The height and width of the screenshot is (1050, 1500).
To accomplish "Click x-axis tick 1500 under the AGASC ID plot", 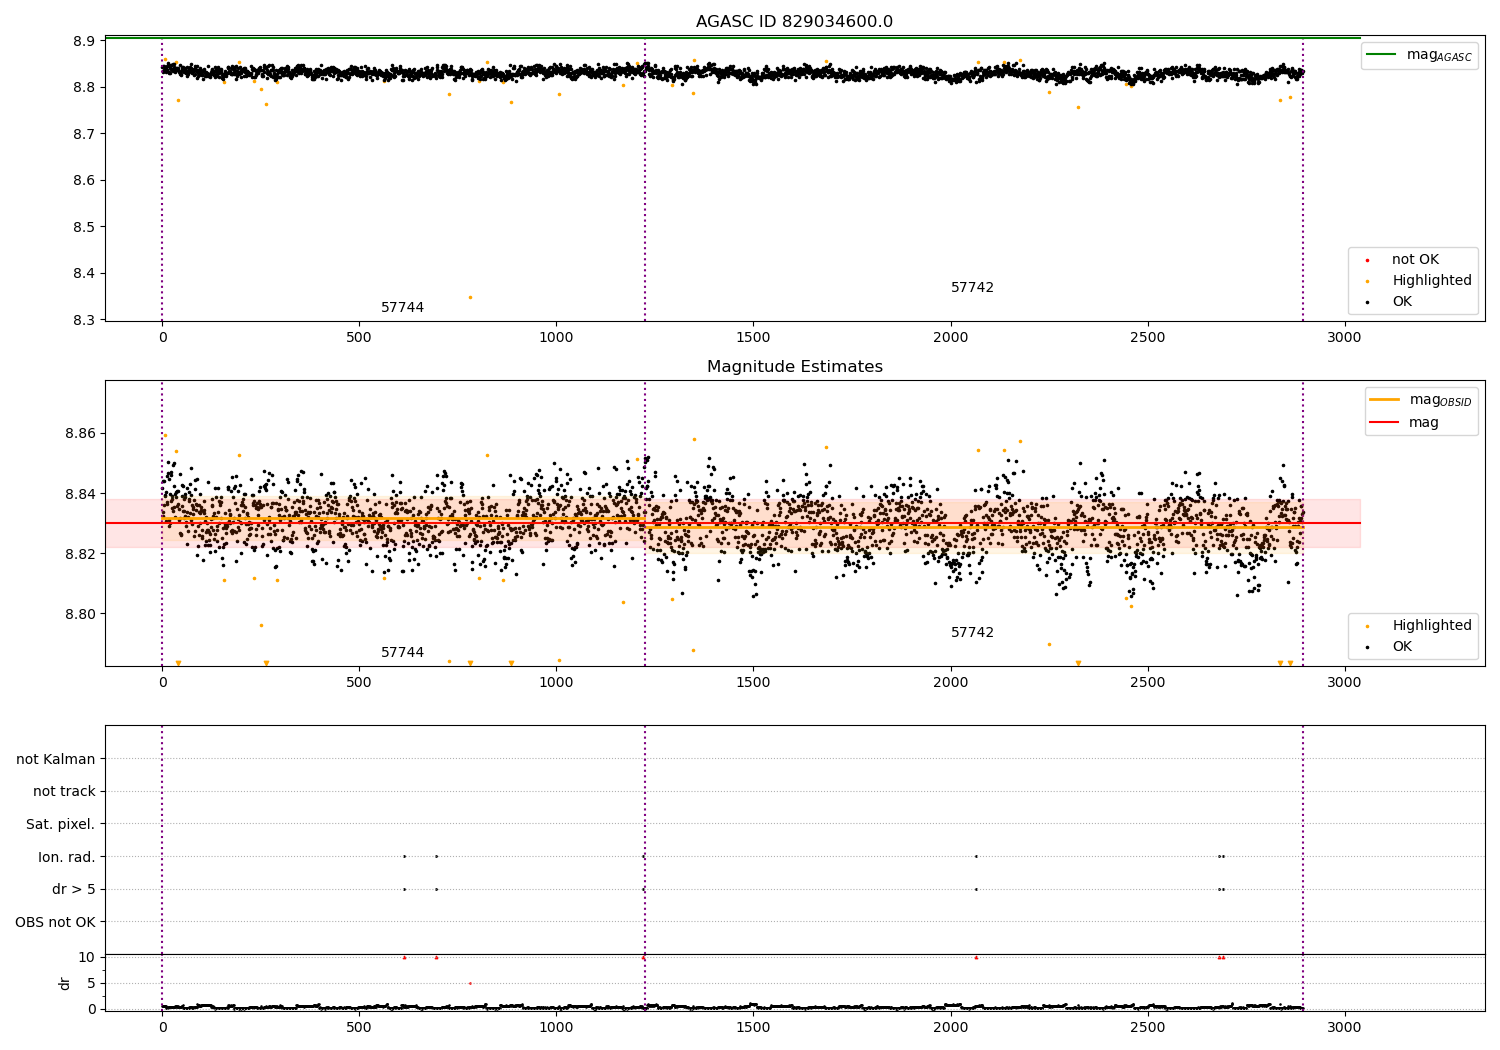I will pyautogui.click(x=753, y=338).
